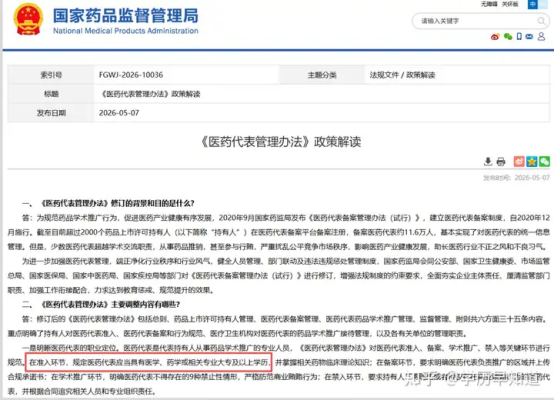Click the English name National Medical Products Administration
Screen dimensions: 554x400
(x=125, y=31)
